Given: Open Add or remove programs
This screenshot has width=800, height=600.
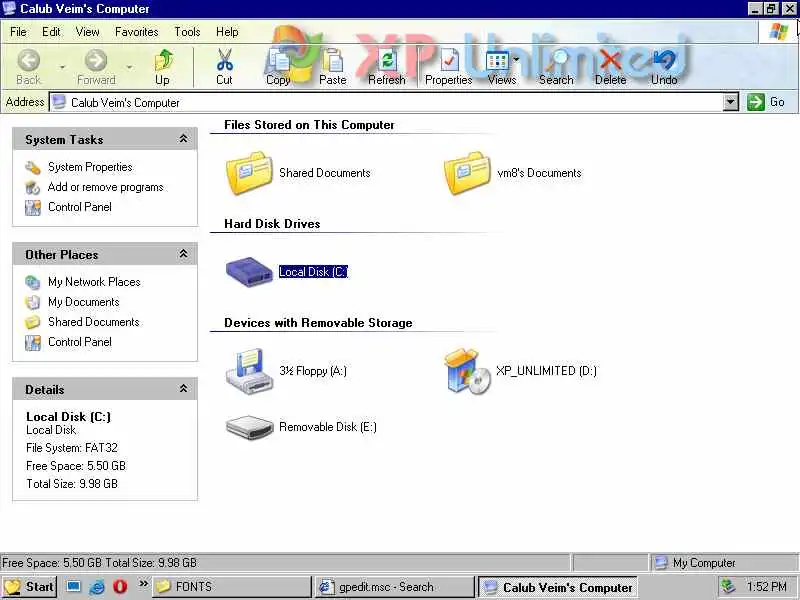Looking at the screenshot, I should tap(106, 187).
